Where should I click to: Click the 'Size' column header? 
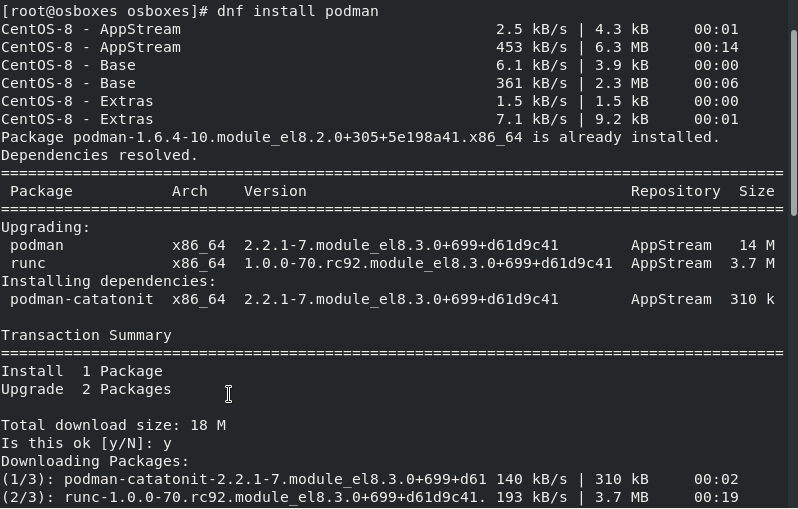coord(757,191)
